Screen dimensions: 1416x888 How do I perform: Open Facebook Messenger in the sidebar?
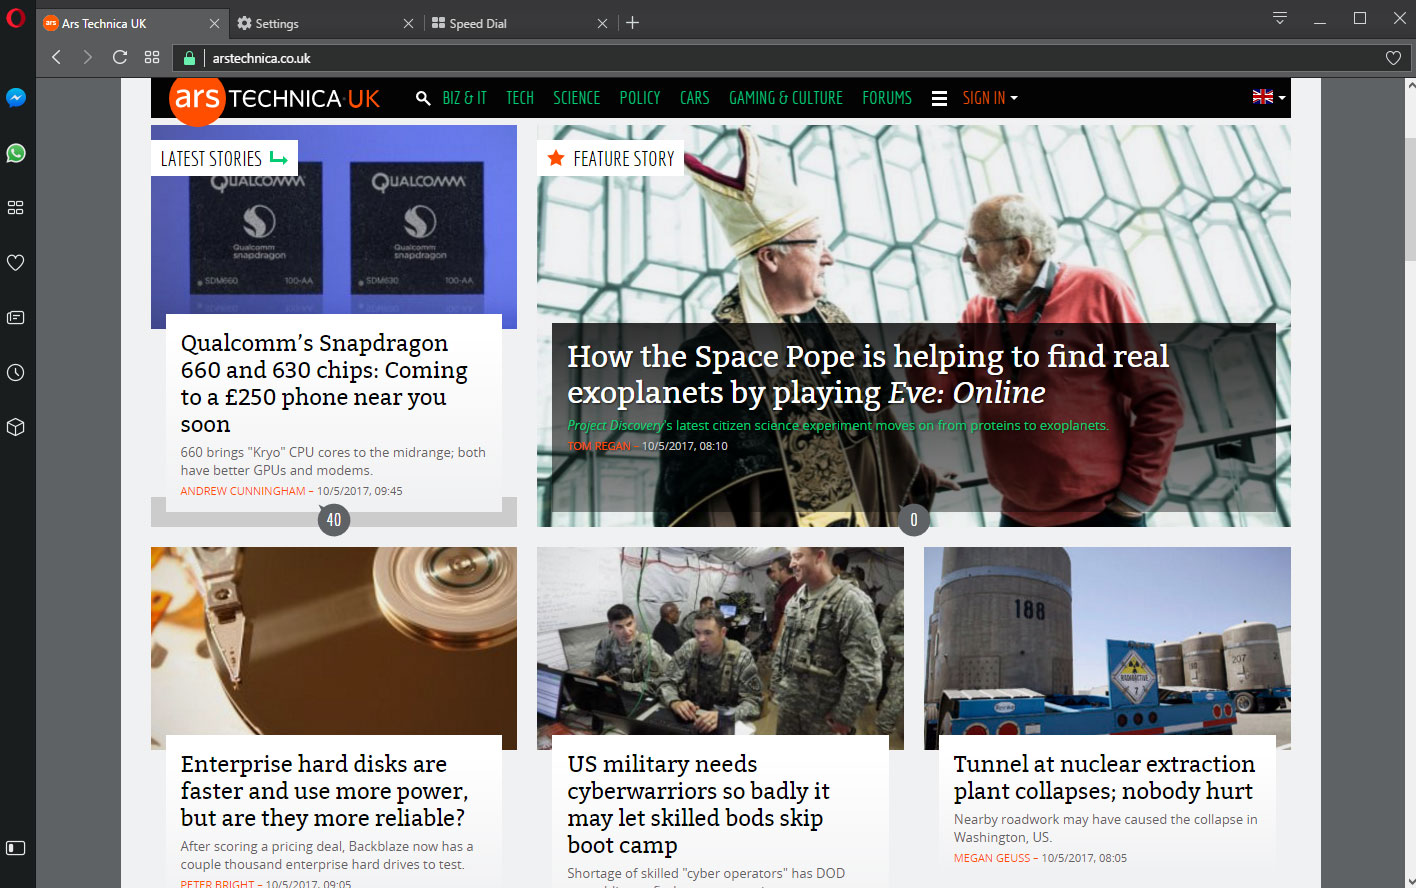(16, 98)
